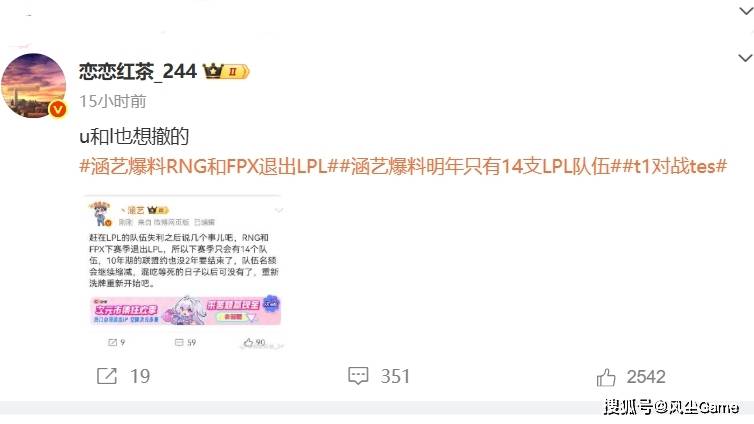Click the 2542 likes count
Screen dimensions: 754x424
click(646, 377)
